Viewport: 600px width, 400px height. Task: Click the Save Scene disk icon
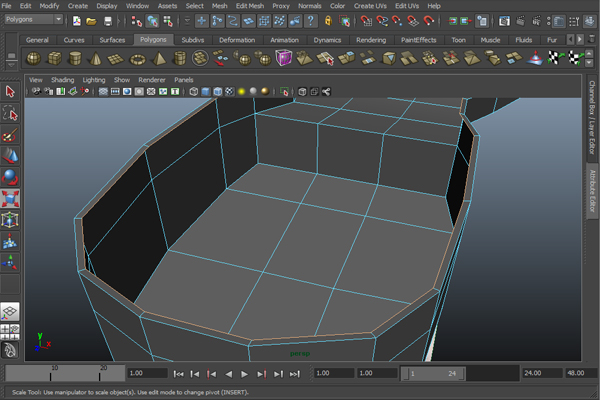point(108,21)
